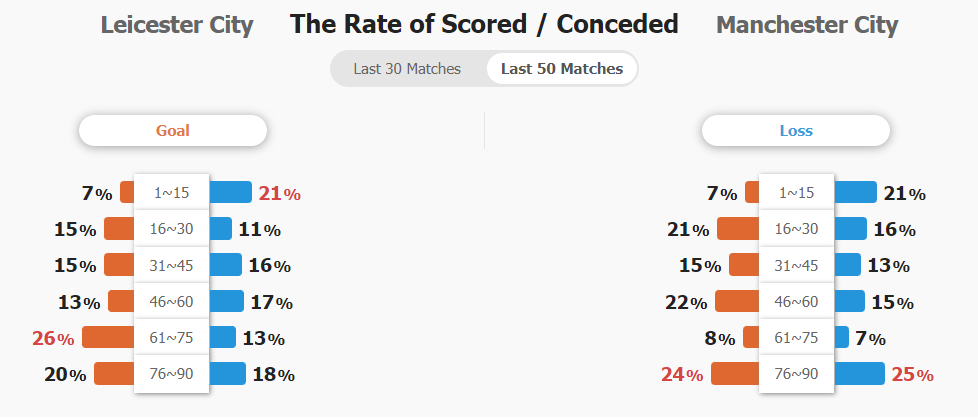978x418 pixels.
Task: Select the Last 50 Matches tab
Action: (562, 69)
